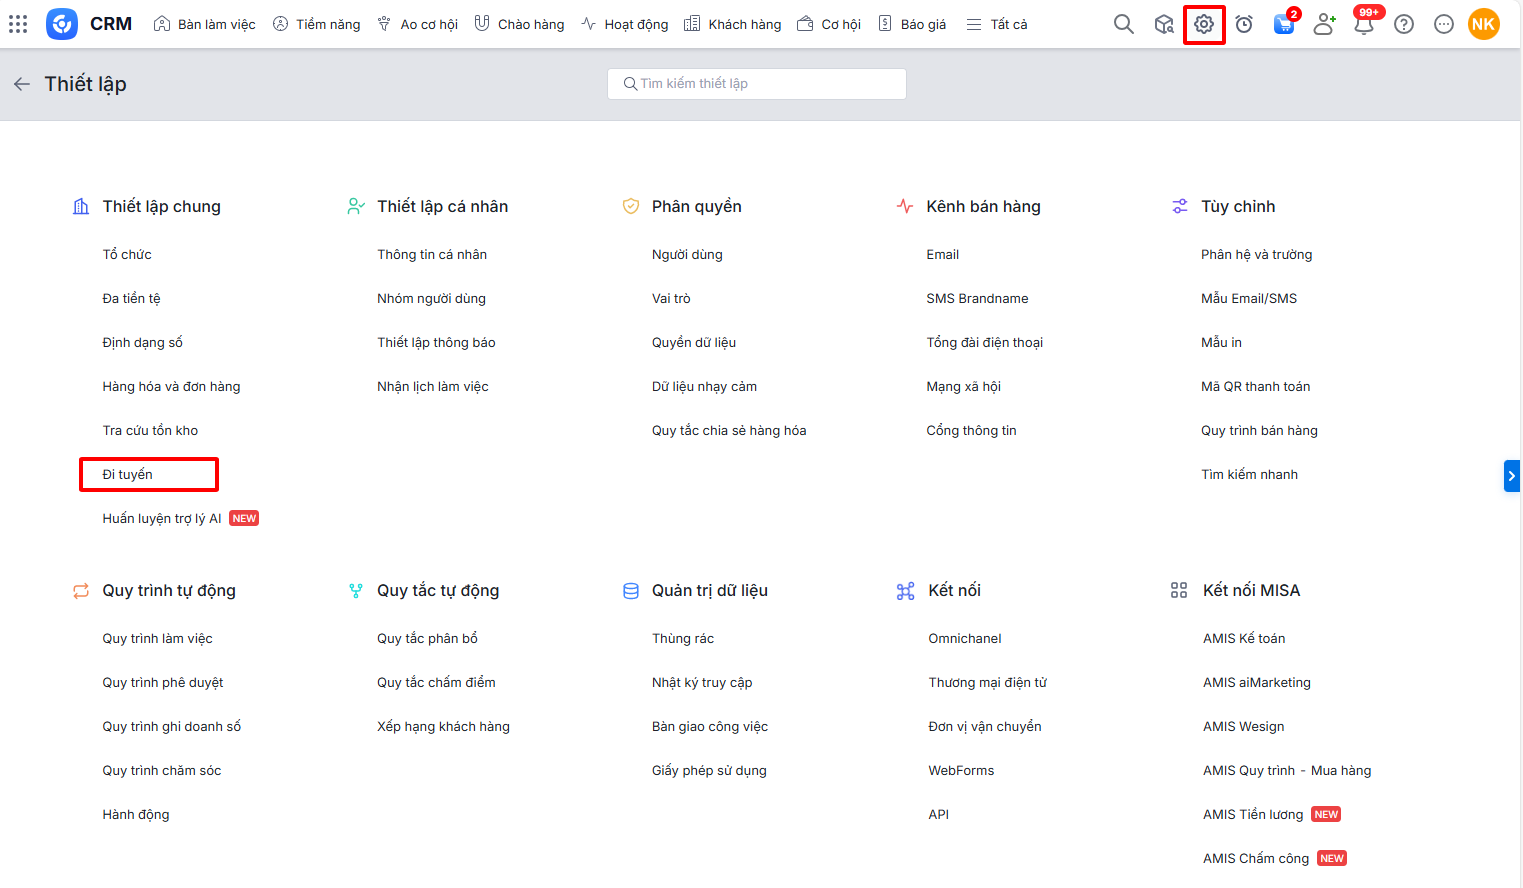The height and width of the screenshot is (888, 1523).
Task: Open Huấn luyện trợ lý AI link
Action: pyautogui.click(x=162, y=518)
